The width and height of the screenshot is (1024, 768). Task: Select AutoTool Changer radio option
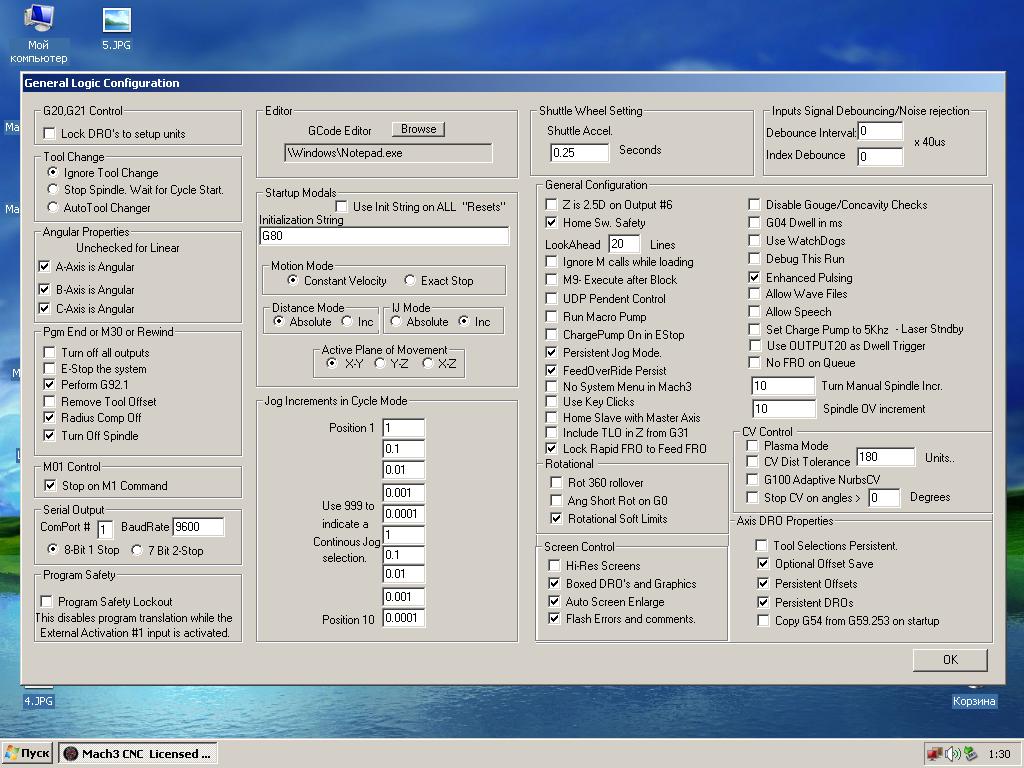click(x=53, y=208)
